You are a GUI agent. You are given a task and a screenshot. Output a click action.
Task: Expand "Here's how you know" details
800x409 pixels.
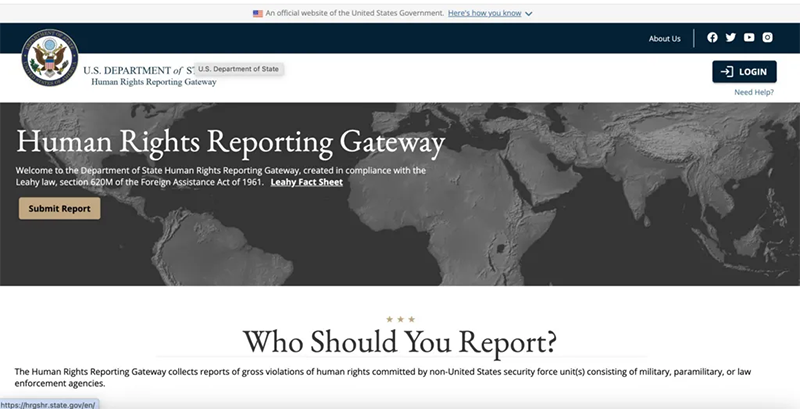[x=484, y=14]
